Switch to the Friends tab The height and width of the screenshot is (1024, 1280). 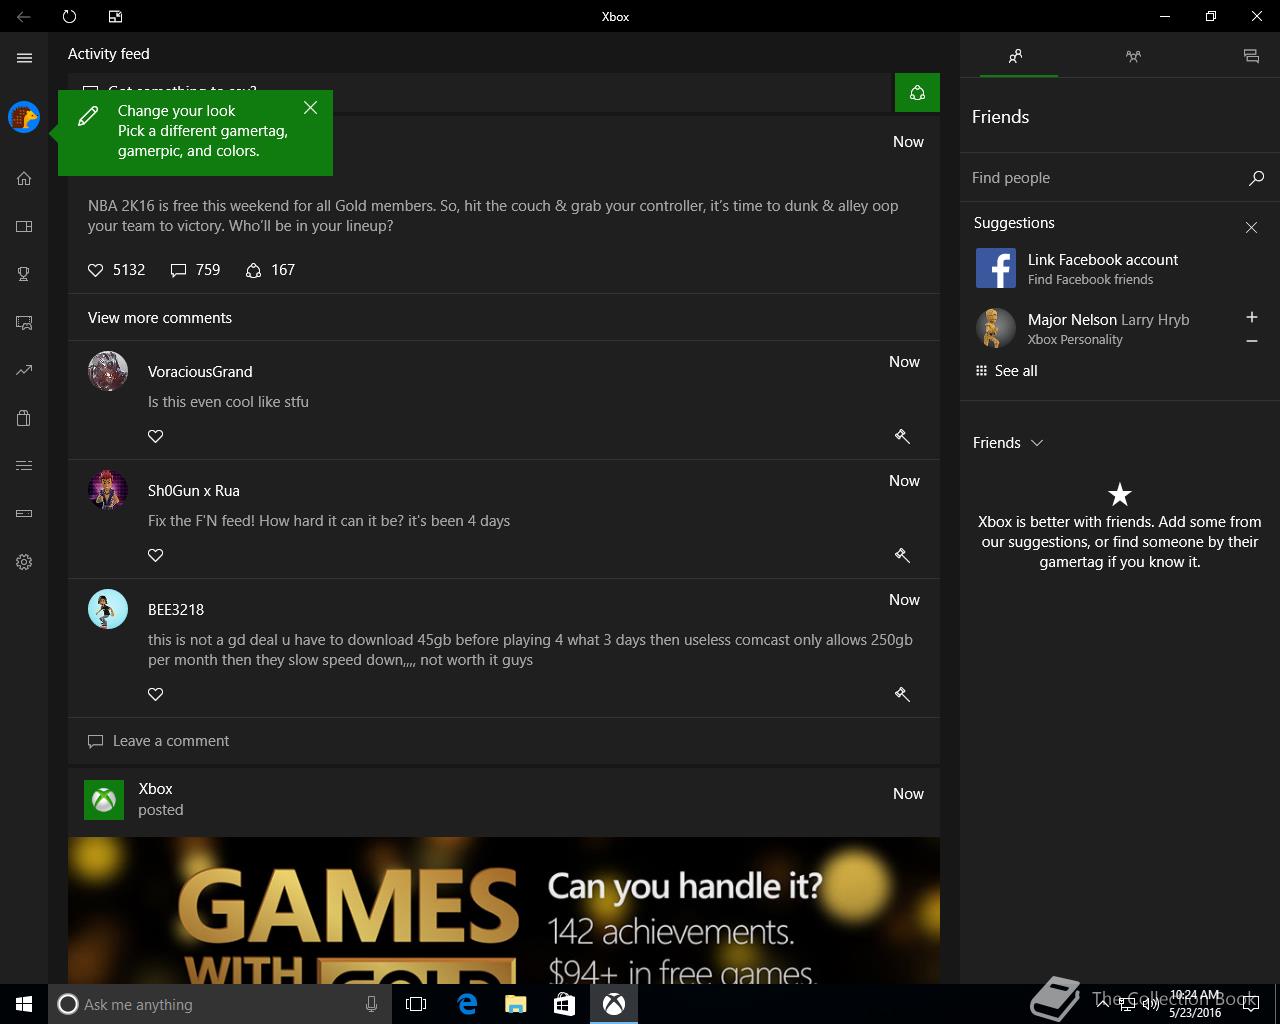(1015, 56)
